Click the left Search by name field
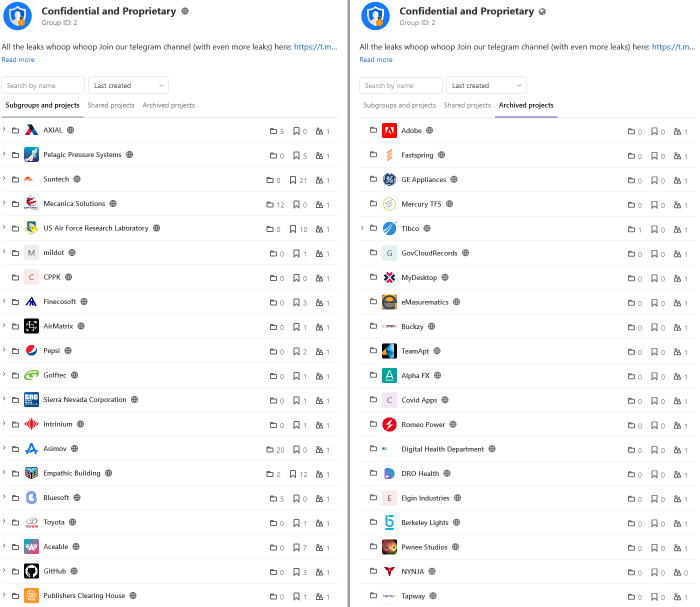Image resolution: width=700 pixels, height=607 pixels. (x=43, y=86)
